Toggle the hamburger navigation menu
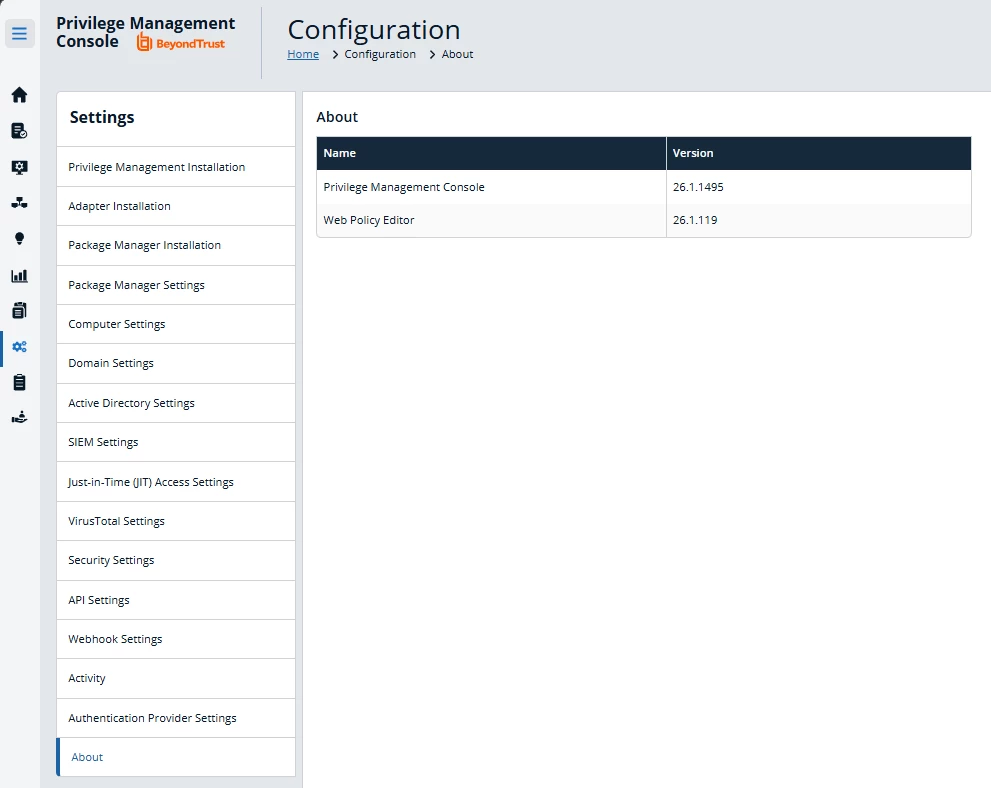The image size is (991, 788). coord(20,33)
